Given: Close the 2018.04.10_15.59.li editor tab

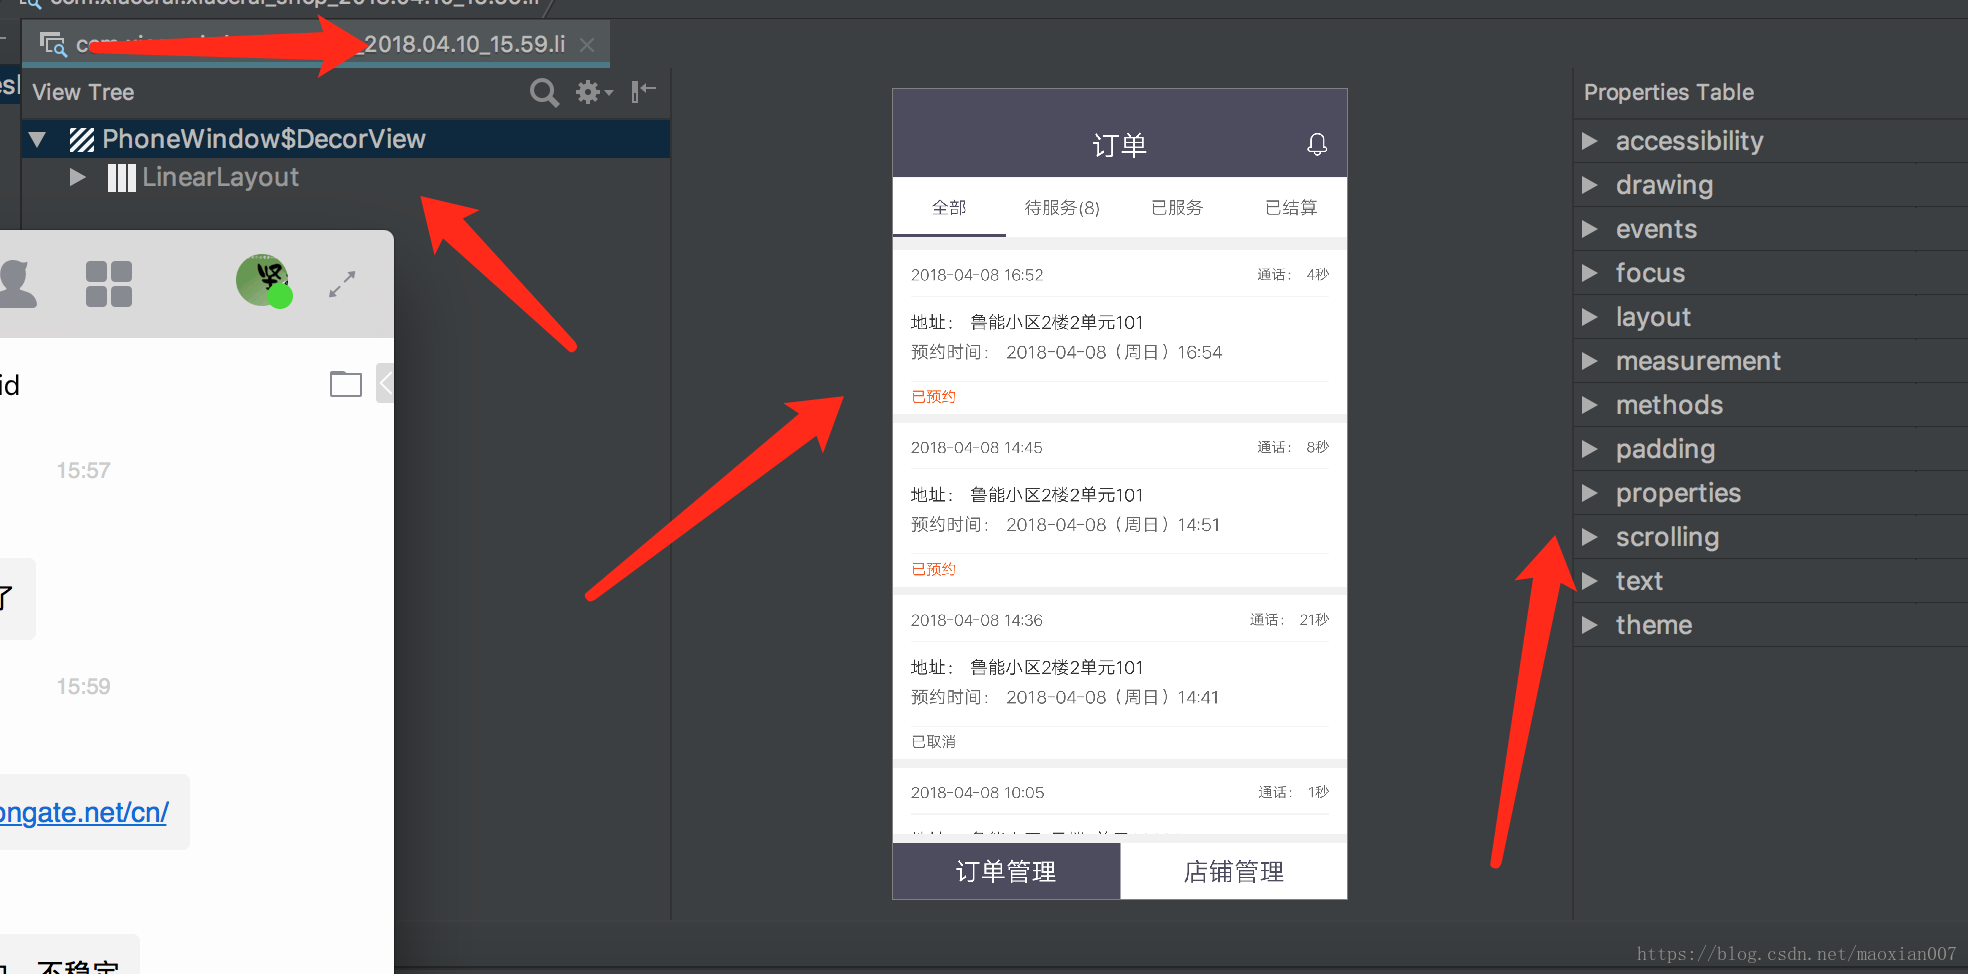Looking at the screenshot, I should 587,45.
